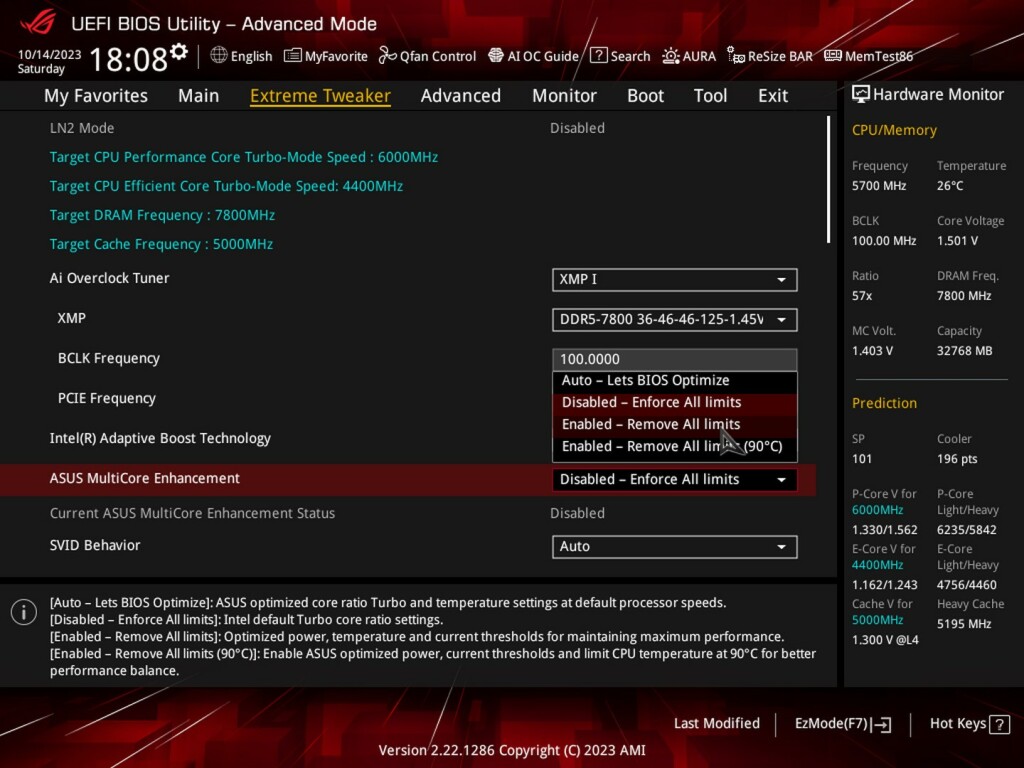Open the Exit tab
Viewport: 1024px width, 768px height.
(773, 96)
